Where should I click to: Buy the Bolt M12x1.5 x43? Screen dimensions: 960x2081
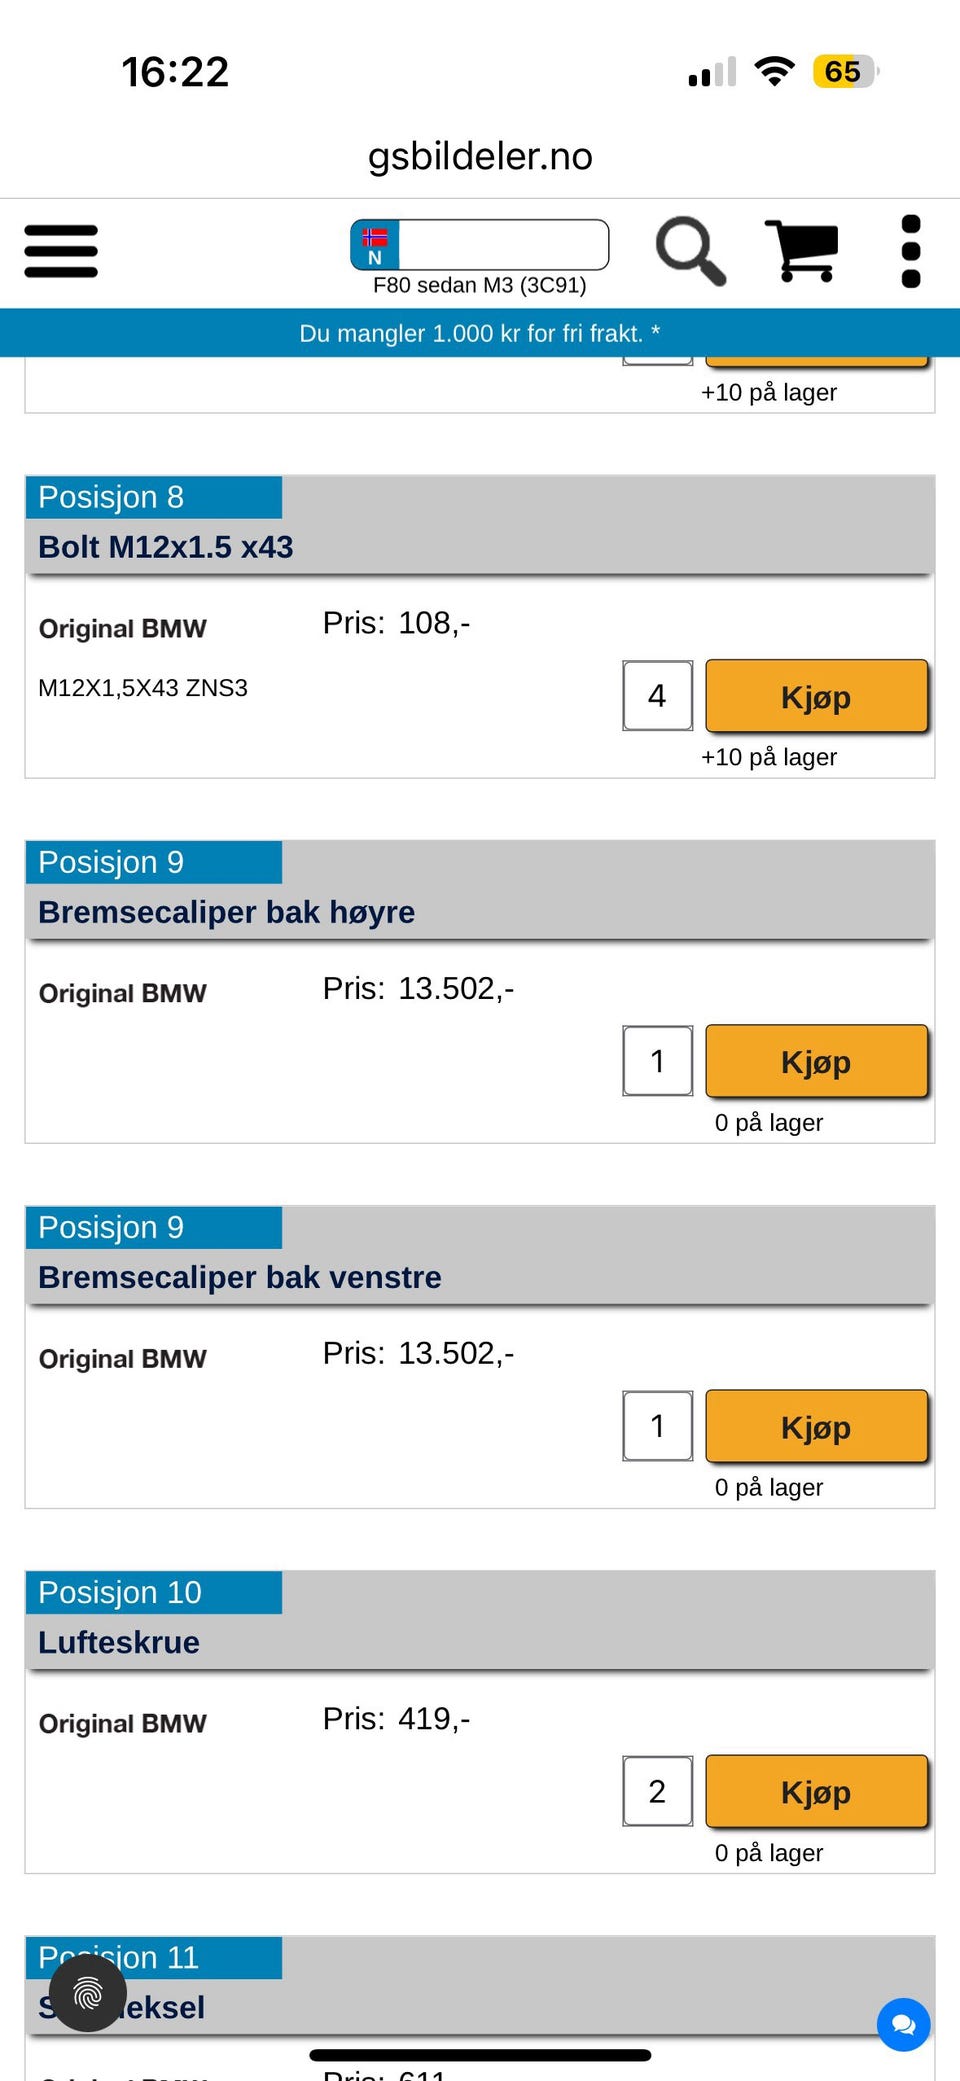[816, 696]
